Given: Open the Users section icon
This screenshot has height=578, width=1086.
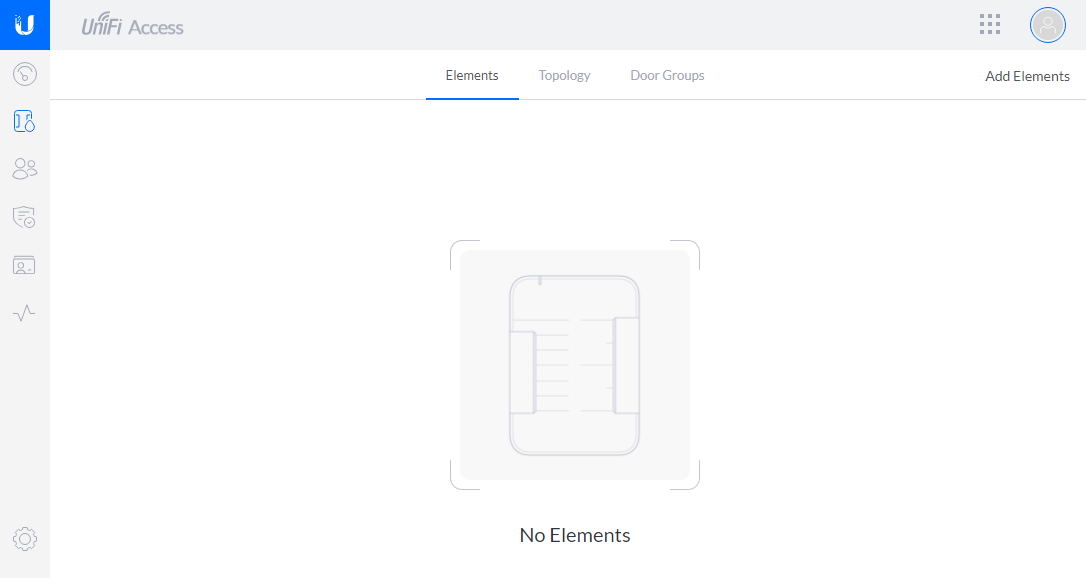Looking at the screenshot, I should (25, 169).
